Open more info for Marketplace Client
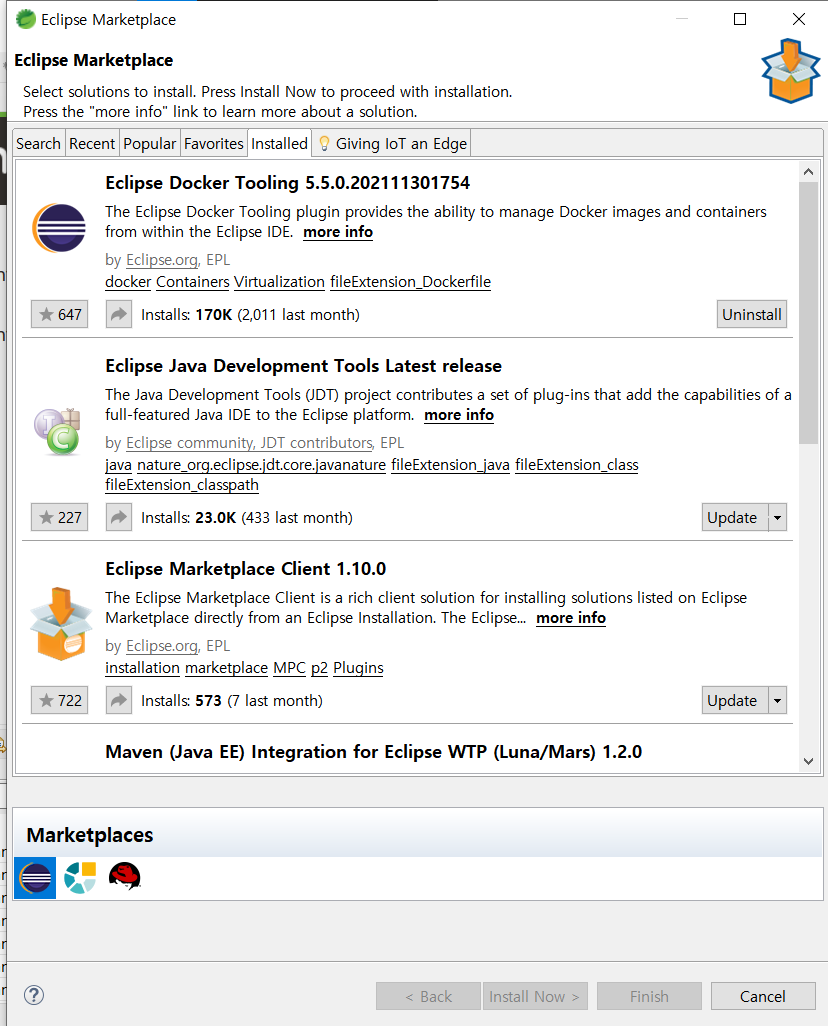 pos(571,618)
